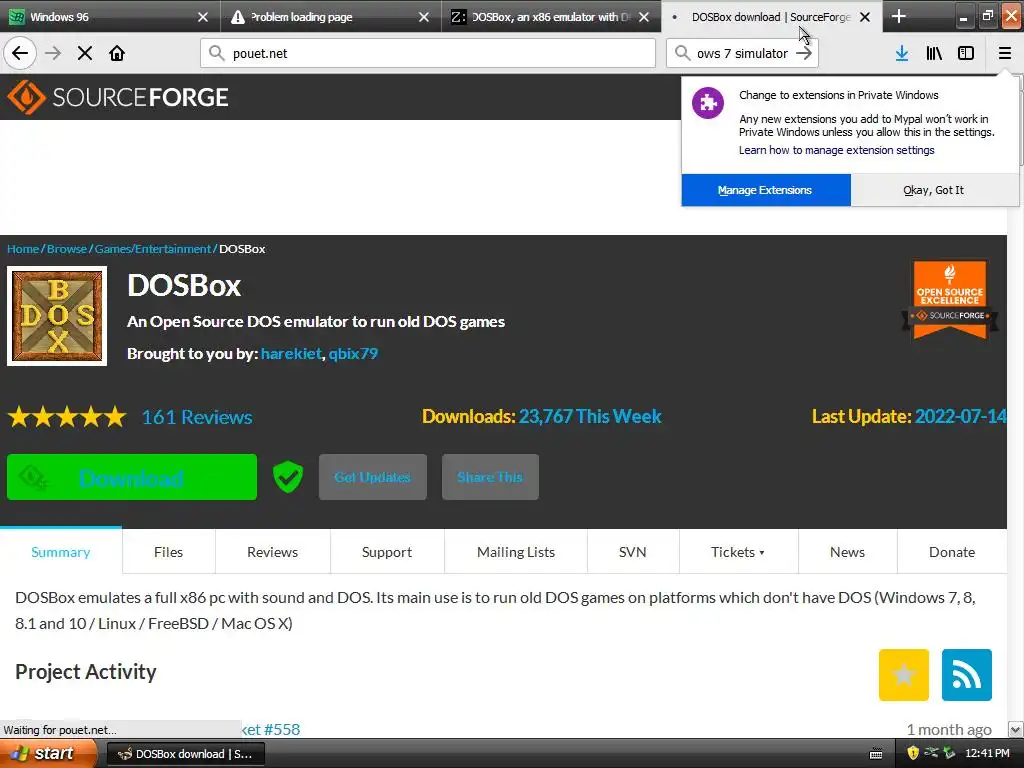The height and width of the screenshot is (768, 1024).
Task: Toggle the sidebar icon in toolbar
Action: 966,53
